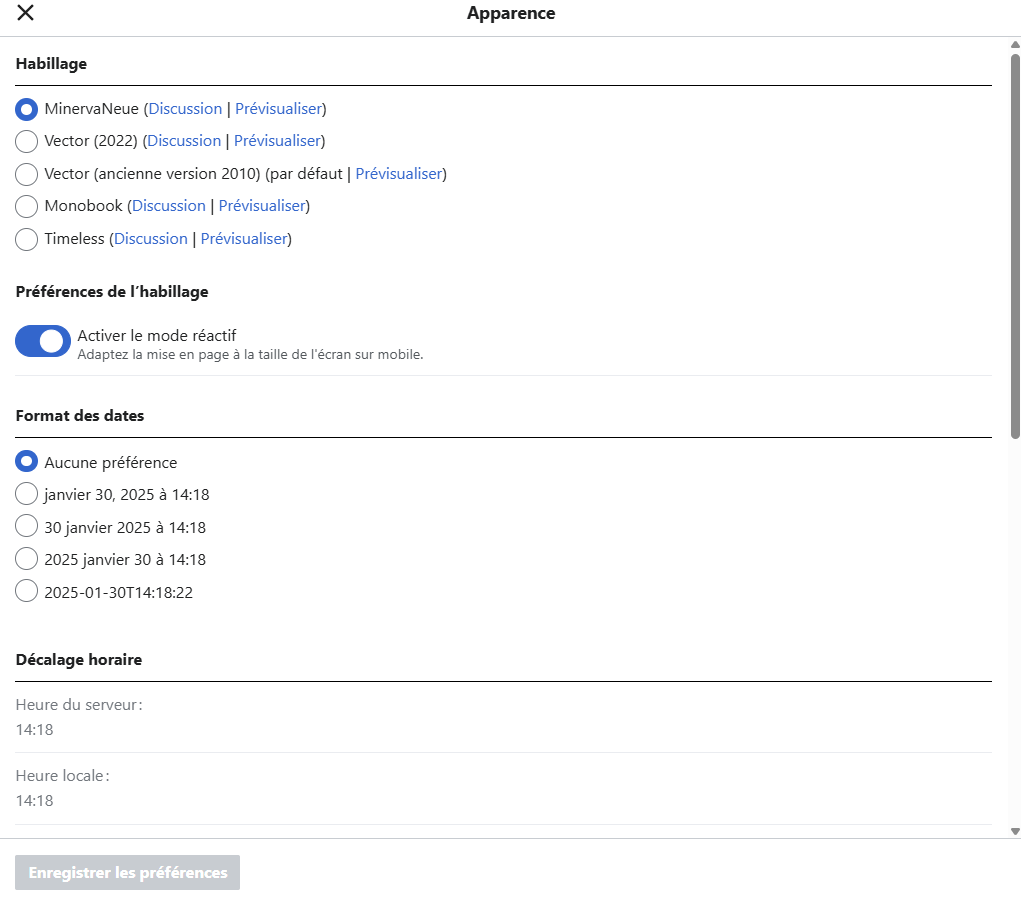The height and width of the screenshot is (901, 1021).
Task: Click the Enregistrer les préférences button
Action: tap(128, 872)
